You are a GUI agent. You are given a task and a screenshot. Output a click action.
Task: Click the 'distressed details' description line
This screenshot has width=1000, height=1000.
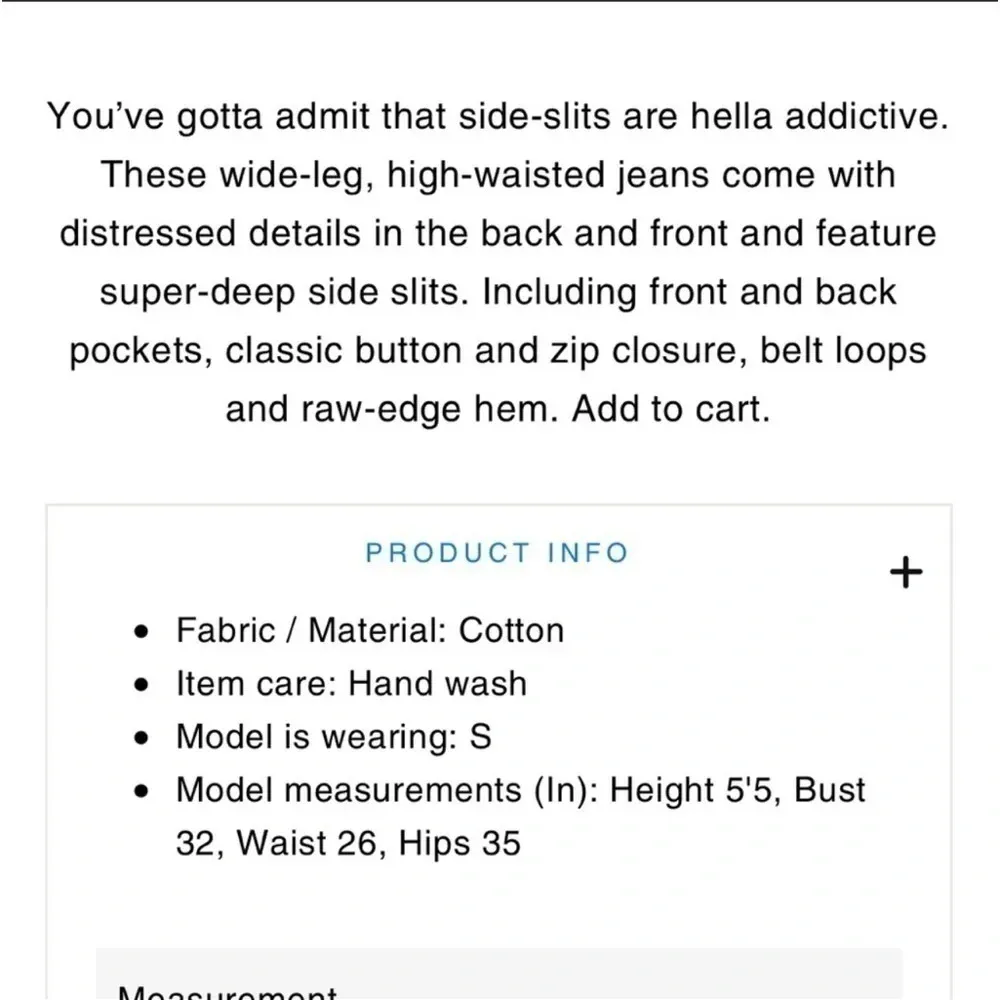497,234
